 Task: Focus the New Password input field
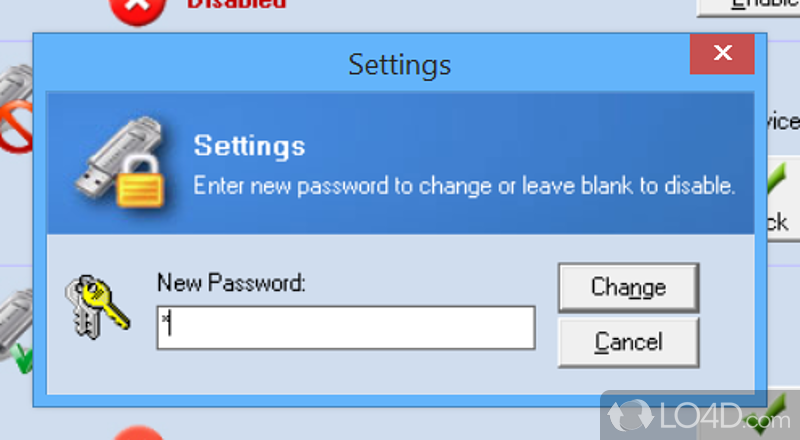click(345, 328)
